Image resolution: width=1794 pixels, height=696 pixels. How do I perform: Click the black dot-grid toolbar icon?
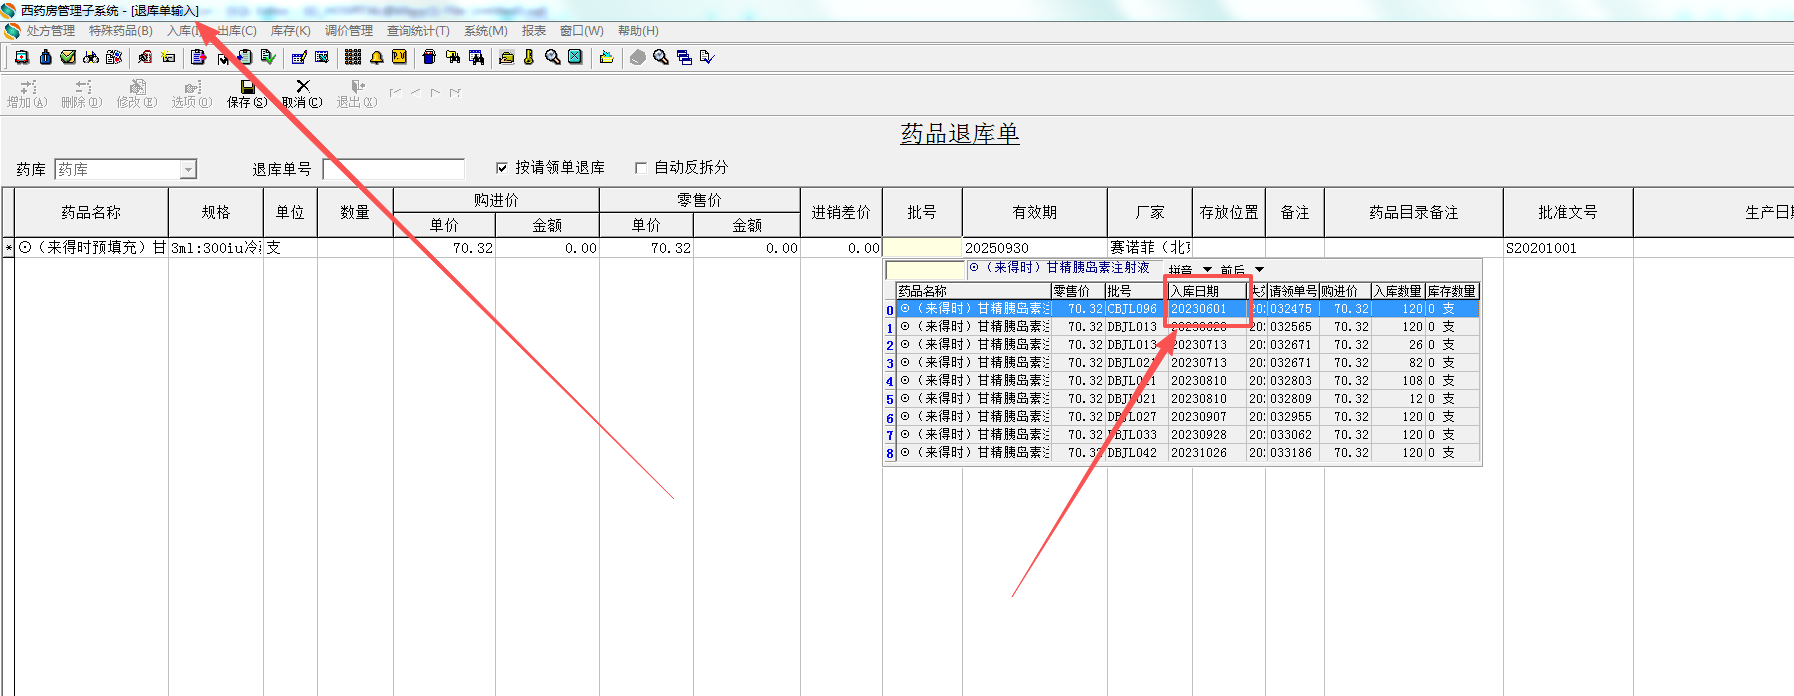[353, 57]
